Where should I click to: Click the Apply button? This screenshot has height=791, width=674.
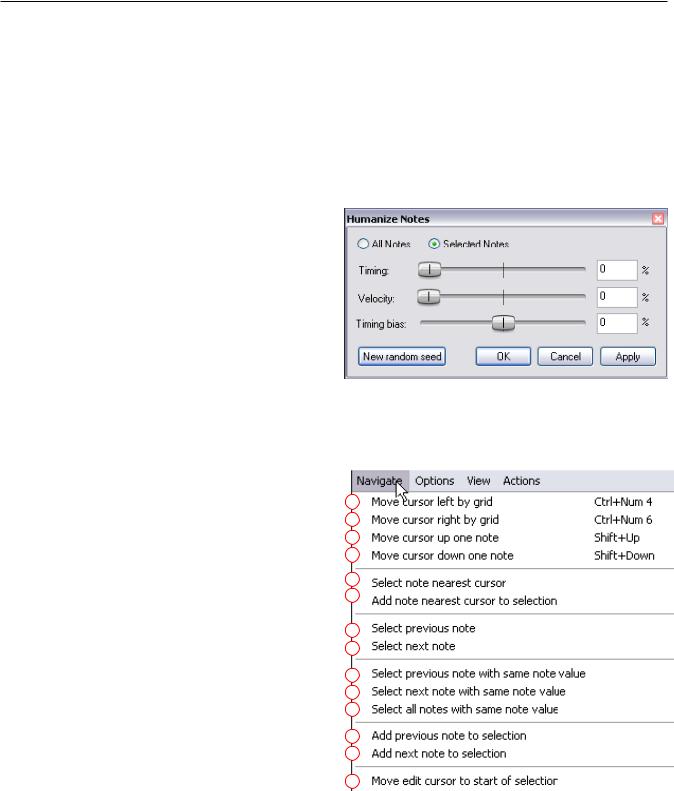tap(628, 356)
